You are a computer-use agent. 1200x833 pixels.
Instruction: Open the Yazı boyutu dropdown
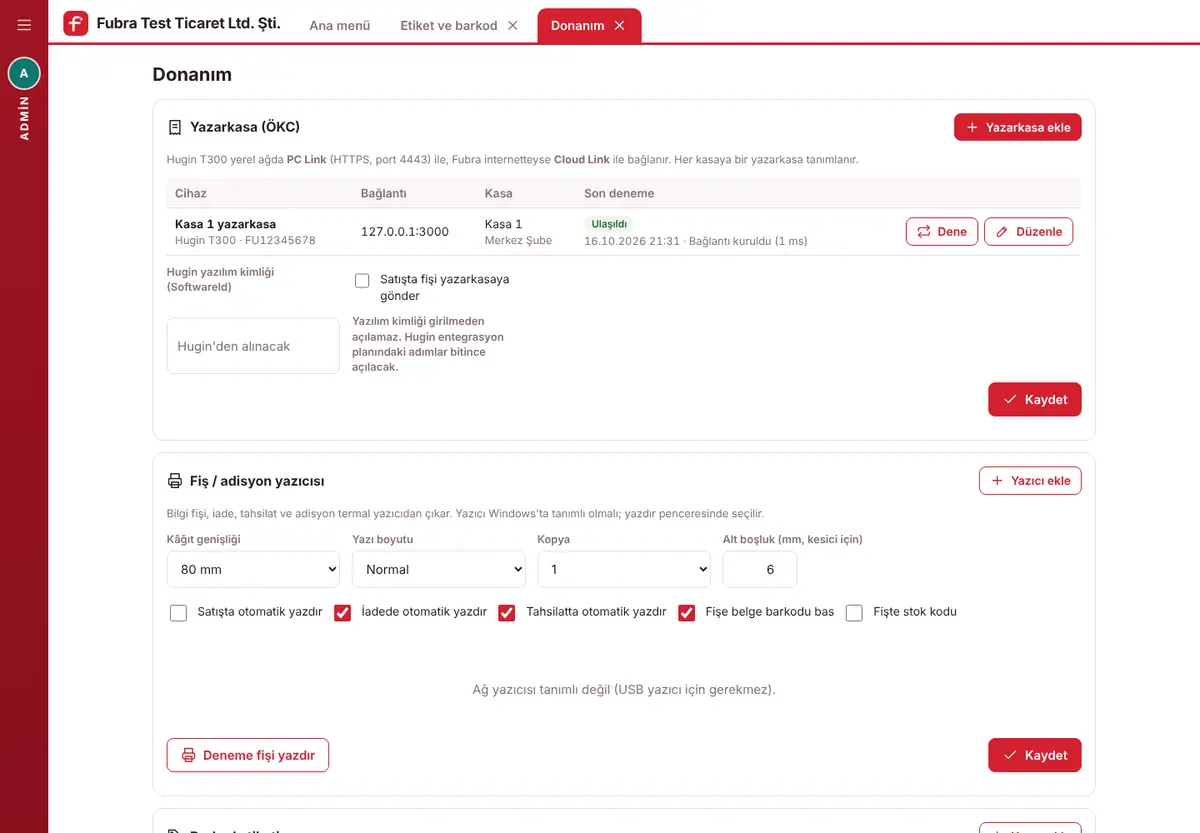pyautogui.click(x=439, y=569)
